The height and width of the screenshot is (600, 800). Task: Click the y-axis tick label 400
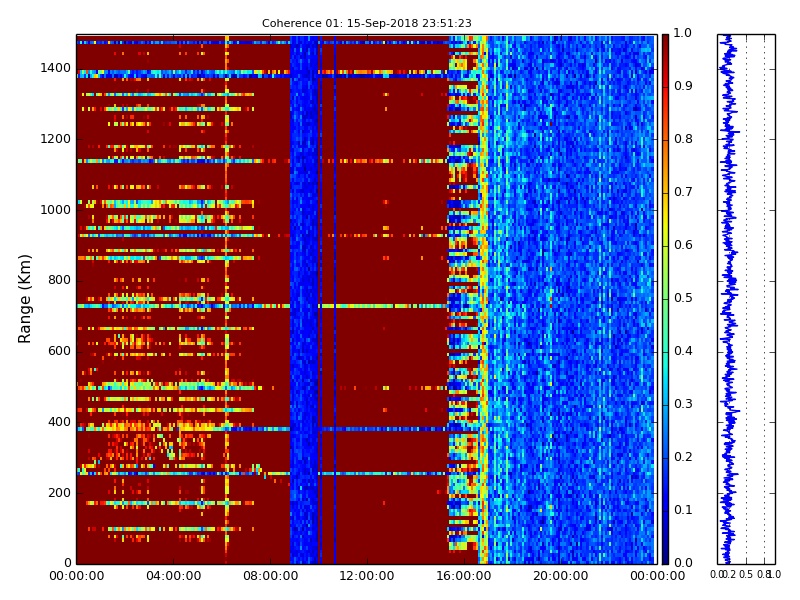pyautogui.click(x=59, y=422)
